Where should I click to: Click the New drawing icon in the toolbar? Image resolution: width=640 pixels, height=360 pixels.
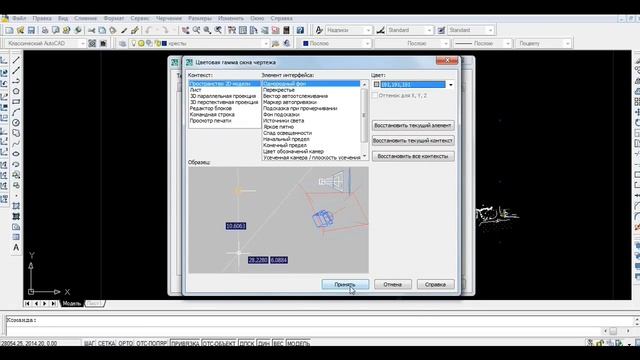tap(9, 30)
